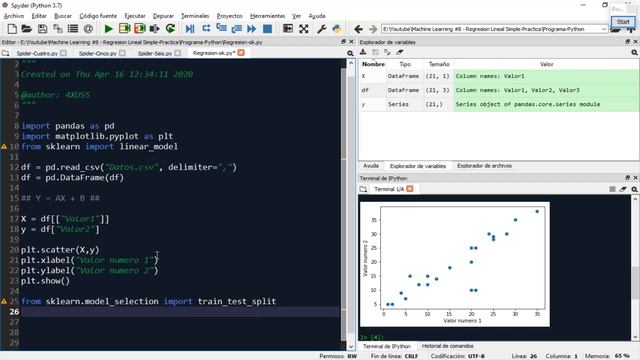Search variables magnifier icon
Image resolution: width=640 pixels, height=360 pixels.
[x=634, y=53]
